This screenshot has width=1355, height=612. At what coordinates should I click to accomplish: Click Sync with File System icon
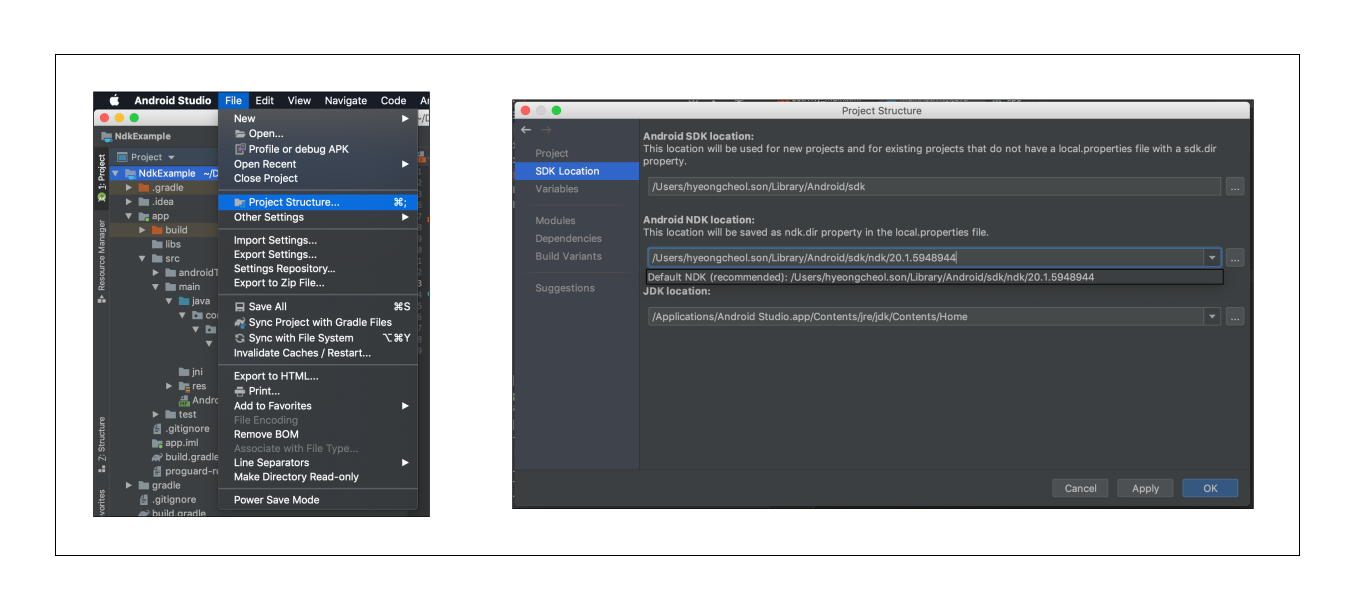(240, 338)
